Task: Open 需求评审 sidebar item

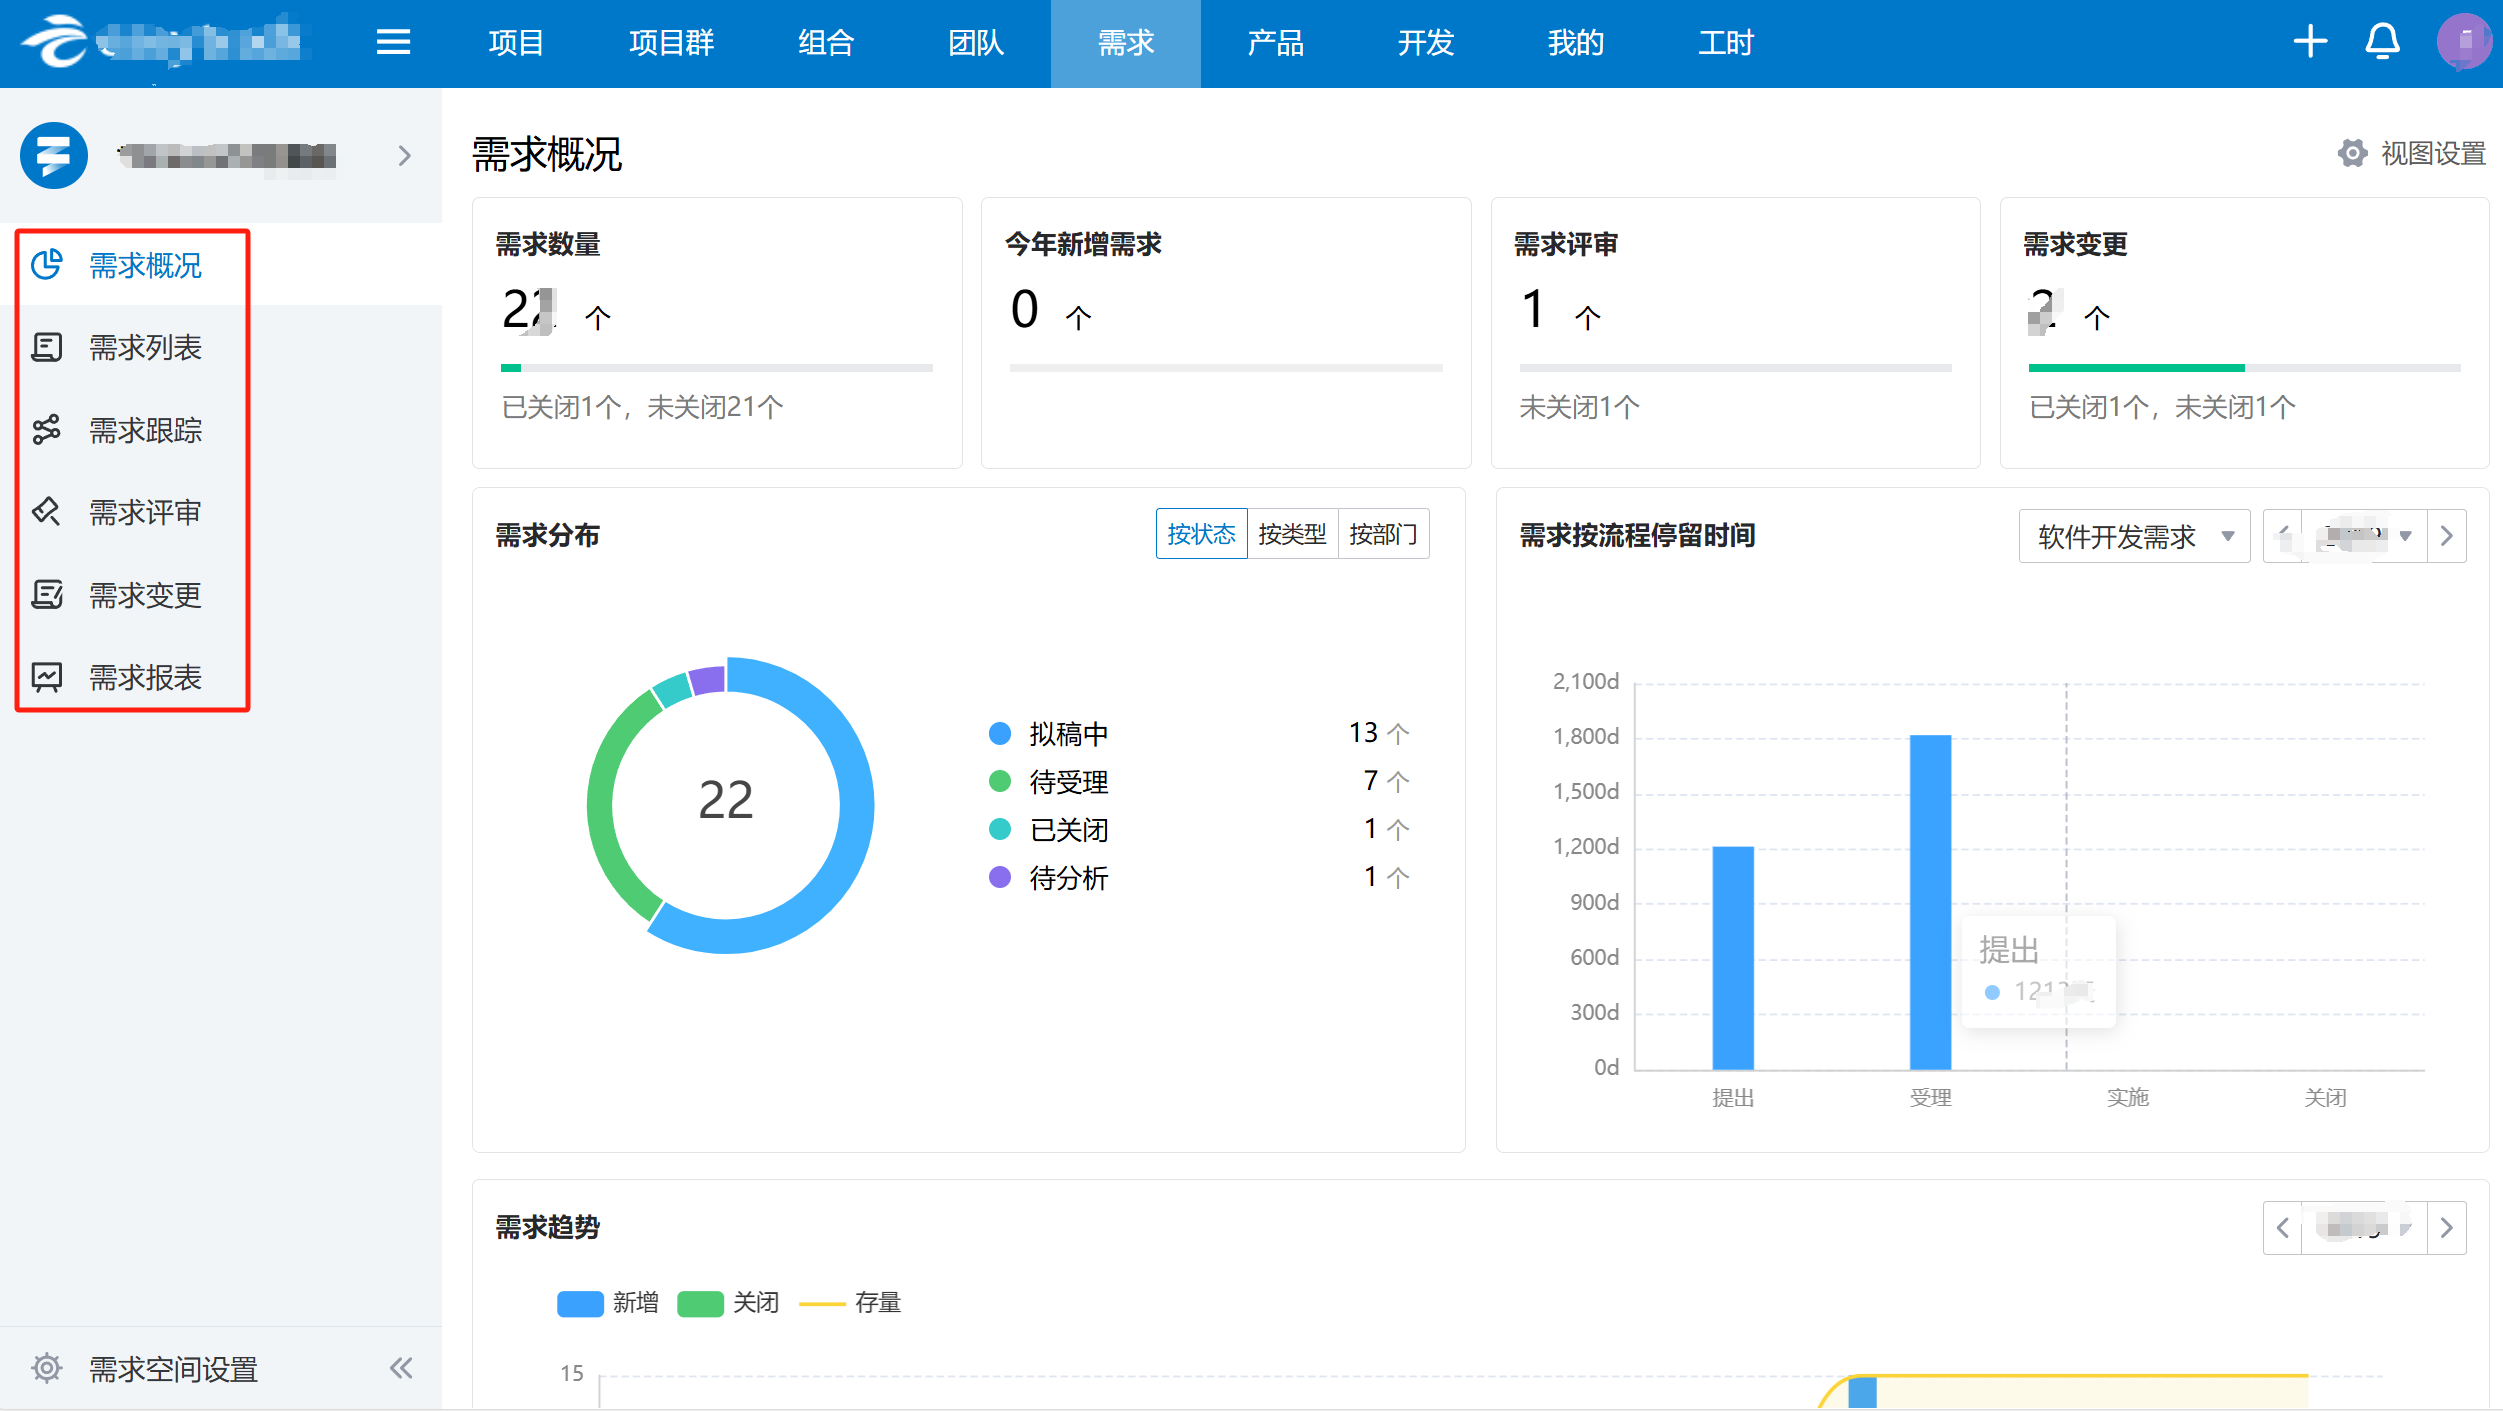Action: 145,513
